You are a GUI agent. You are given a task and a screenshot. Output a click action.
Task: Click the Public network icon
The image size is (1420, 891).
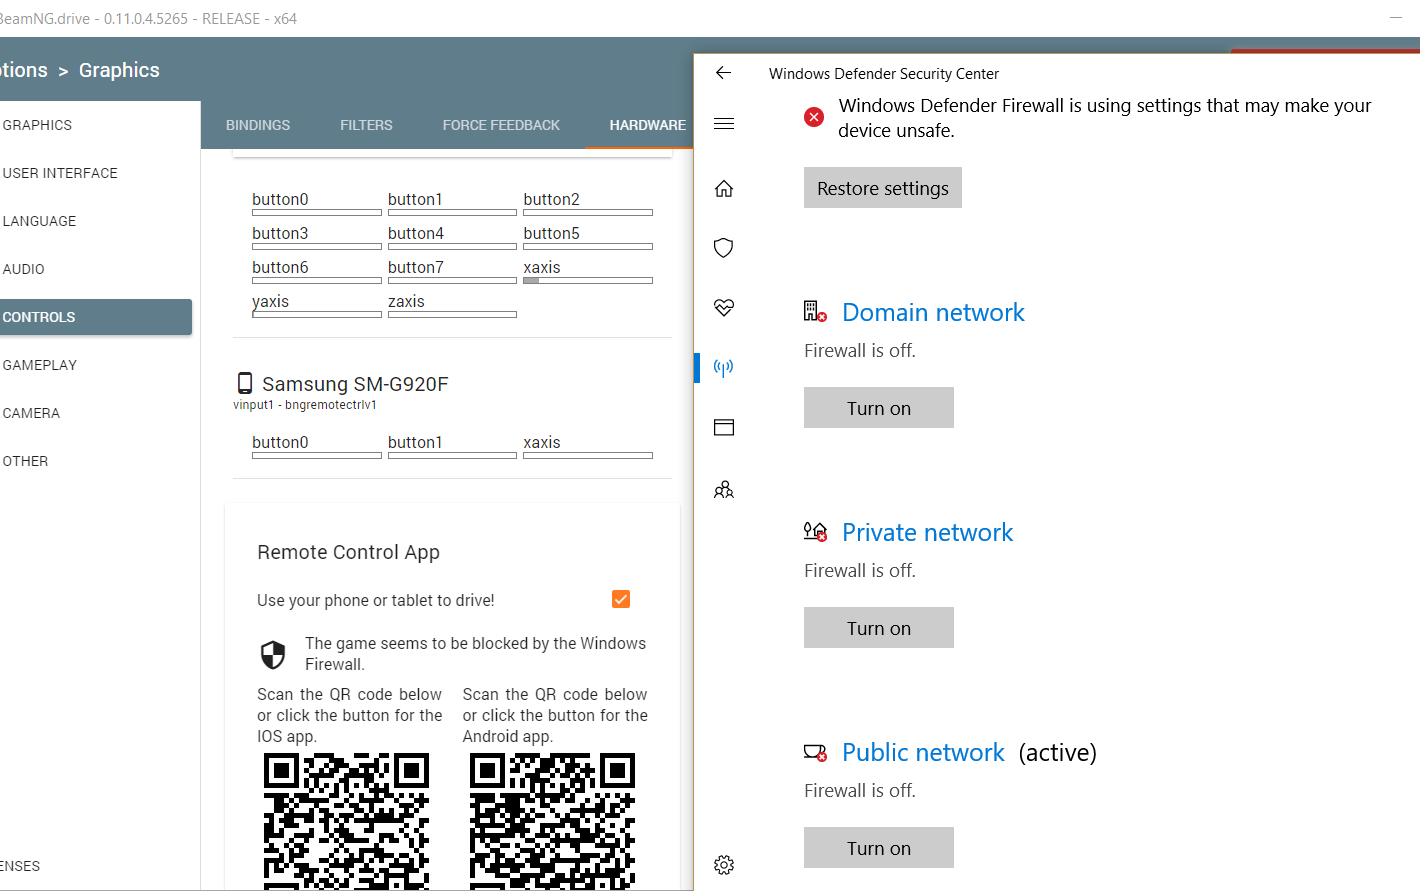[815, 752]
